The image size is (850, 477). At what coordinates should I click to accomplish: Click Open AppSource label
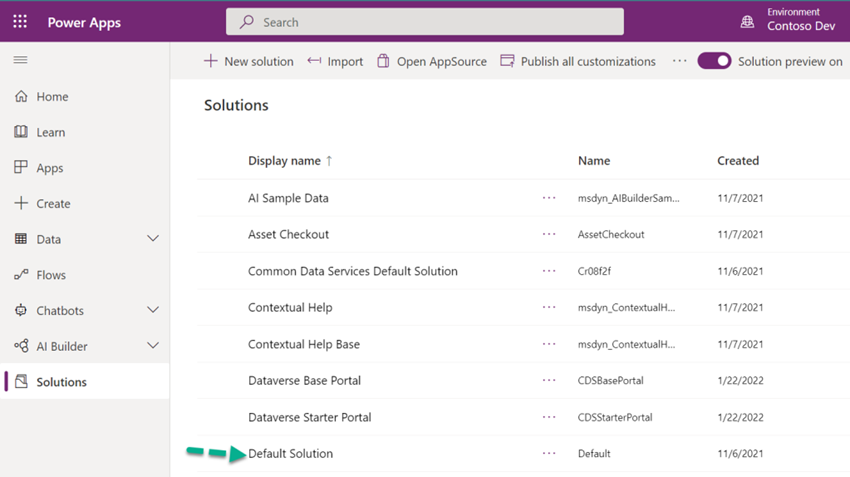[x=442, y=62]
